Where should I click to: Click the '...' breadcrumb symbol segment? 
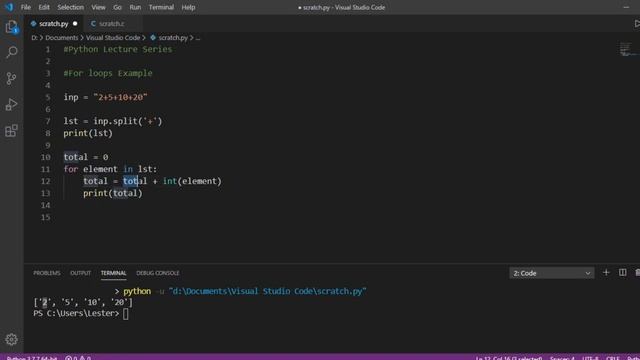pos(198,38)
